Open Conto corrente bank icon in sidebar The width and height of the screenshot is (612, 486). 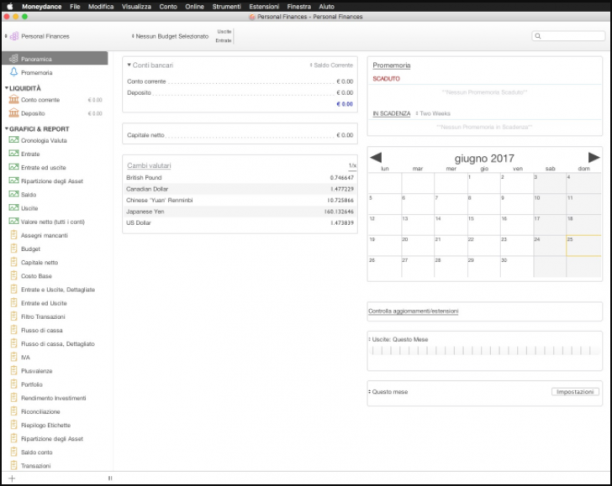point(14,100)
